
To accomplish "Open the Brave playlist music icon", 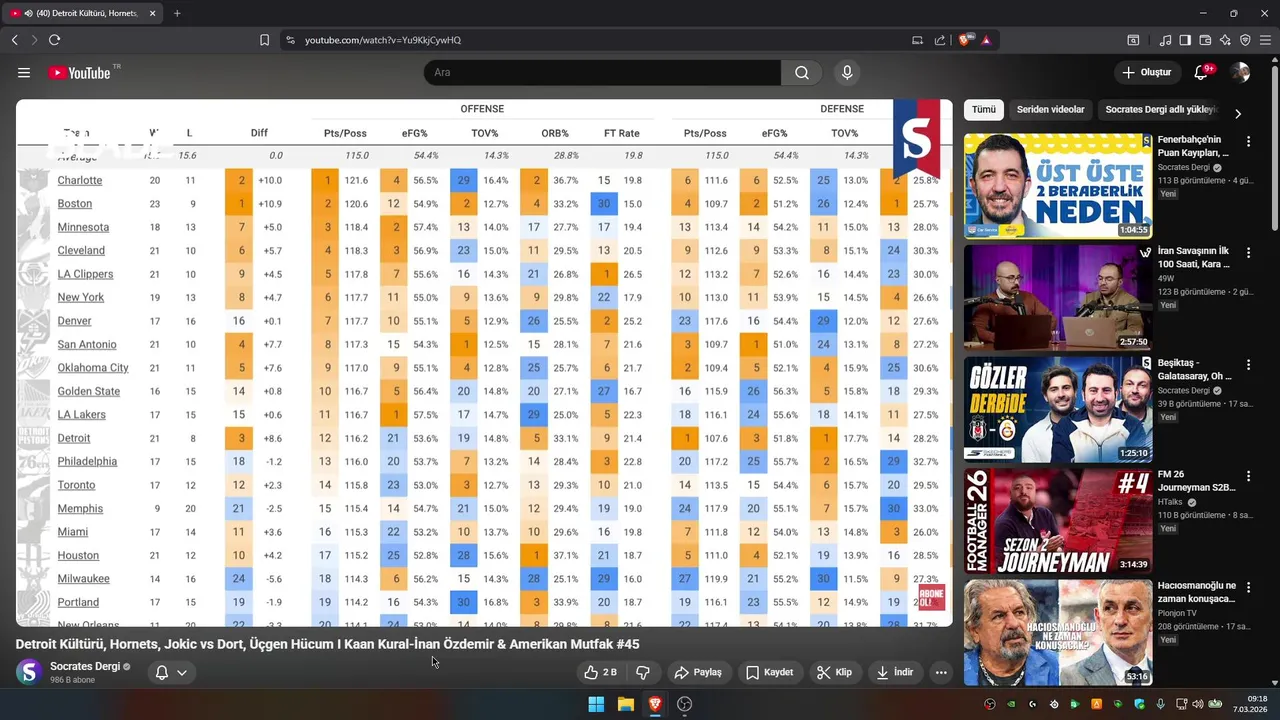I will pyautogui.click(x=1165, y=40).
